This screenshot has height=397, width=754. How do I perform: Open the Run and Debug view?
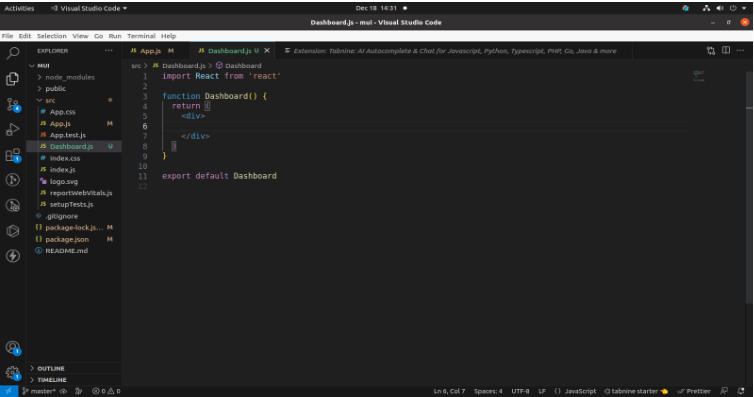point(13,129)
